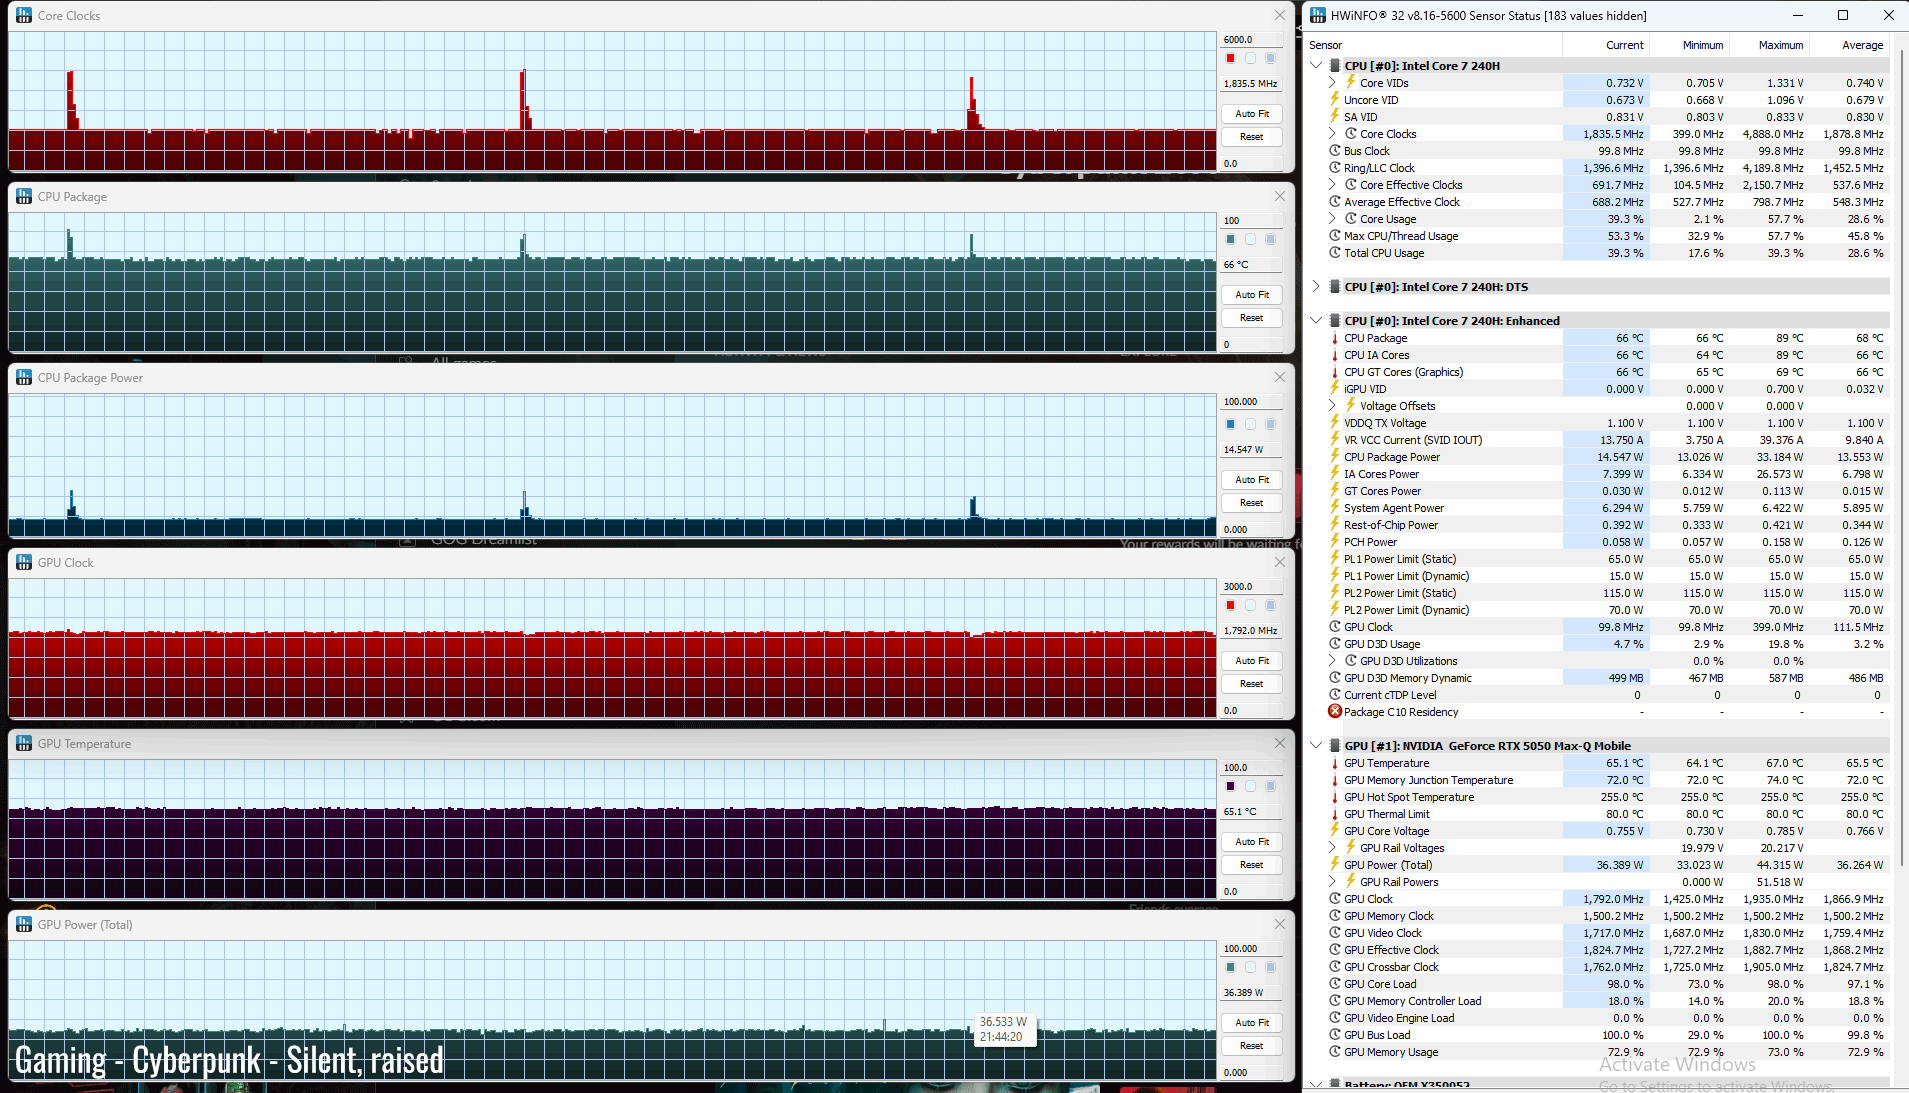Click the Total CPU Usage row icon
1909x1093 pixels.
pos(1334,253)
